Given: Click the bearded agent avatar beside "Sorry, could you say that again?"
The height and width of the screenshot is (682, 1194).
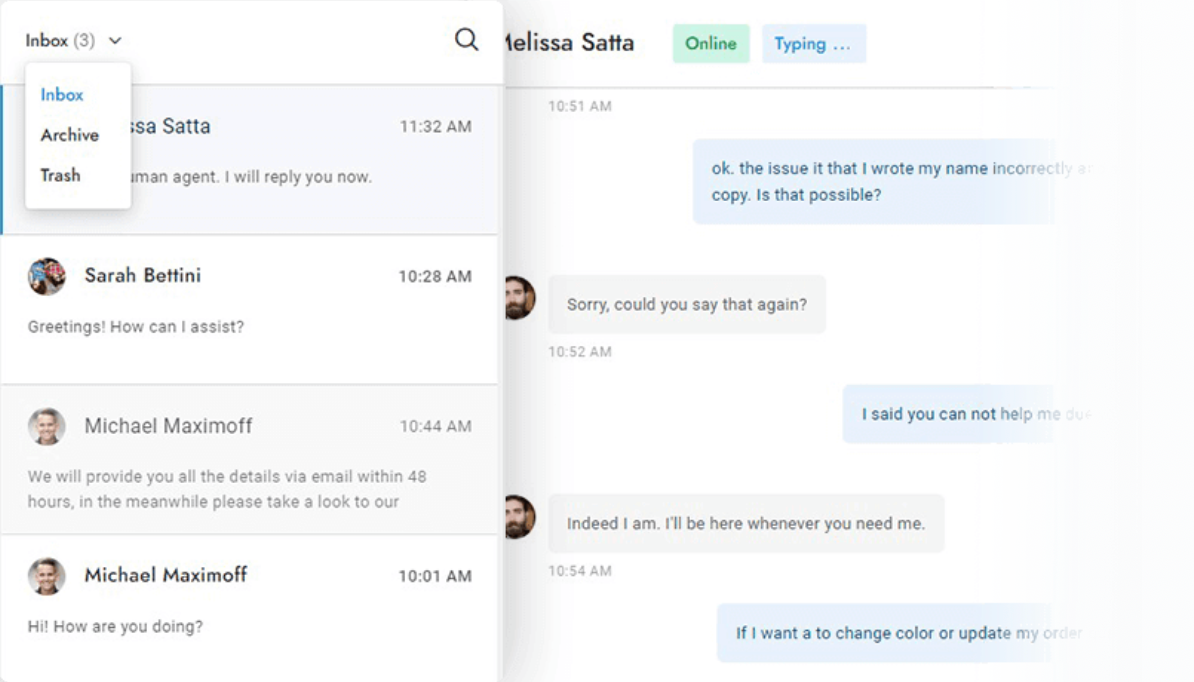Looking at the screenshot, I should (518, 298).
